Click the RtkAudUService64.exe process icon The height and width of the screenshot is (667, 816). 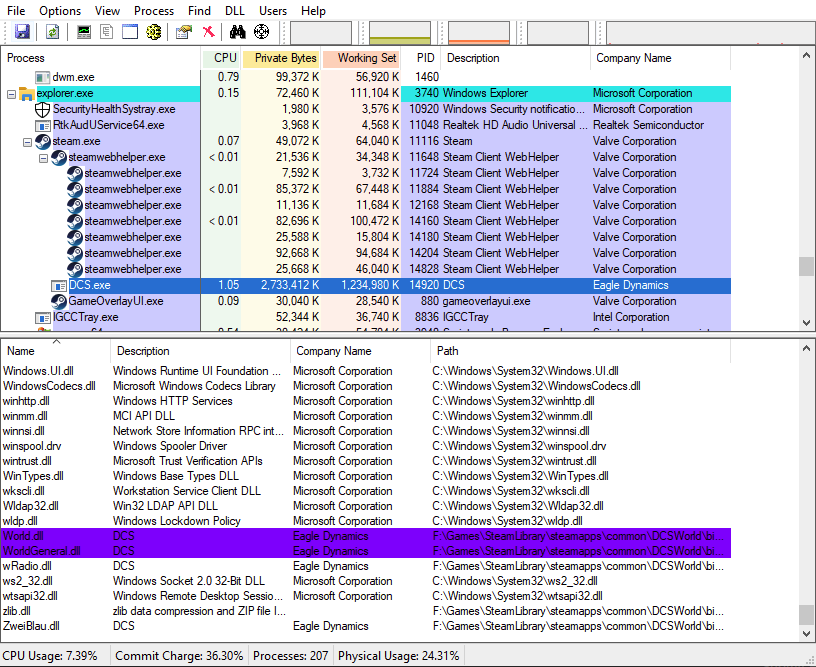(x=42, y=126)
